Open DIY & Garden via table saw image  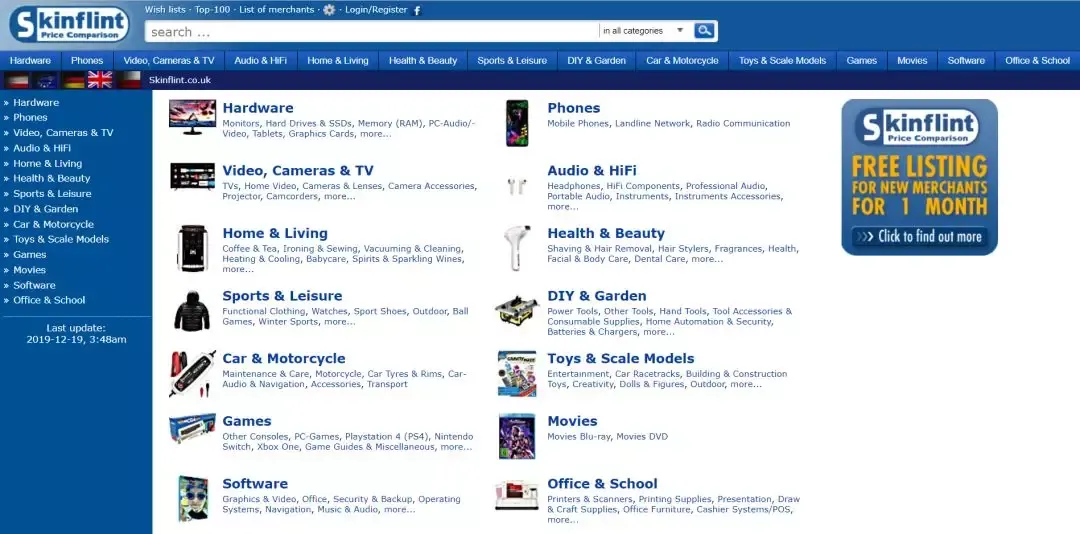517,311
